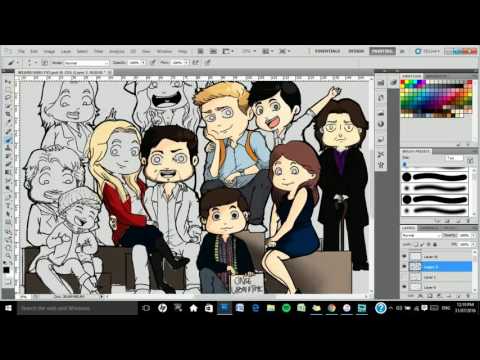Open the Filter menu
Viewport: 480px width, 360px height.
98,51
